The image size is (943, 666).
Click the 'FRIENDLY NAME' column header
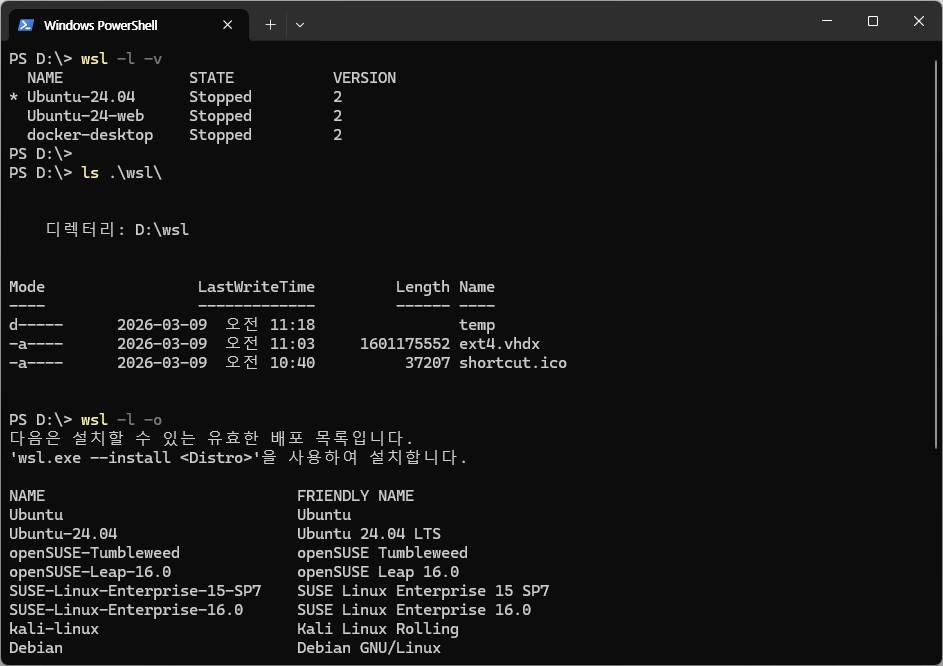355,496
